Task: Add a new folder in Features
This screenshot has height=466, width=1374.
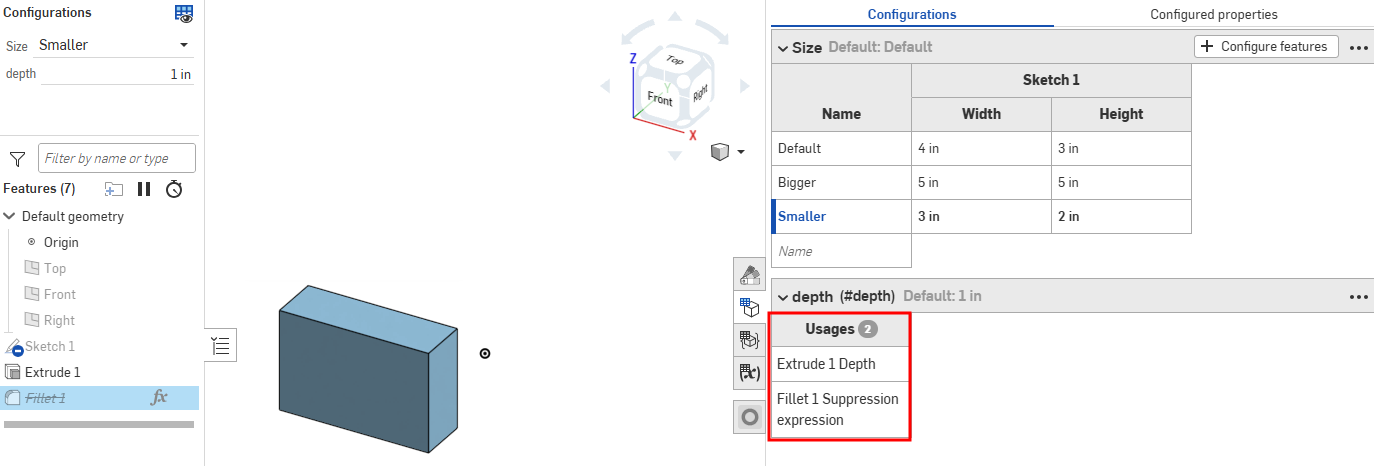Action: coord(113,189)
